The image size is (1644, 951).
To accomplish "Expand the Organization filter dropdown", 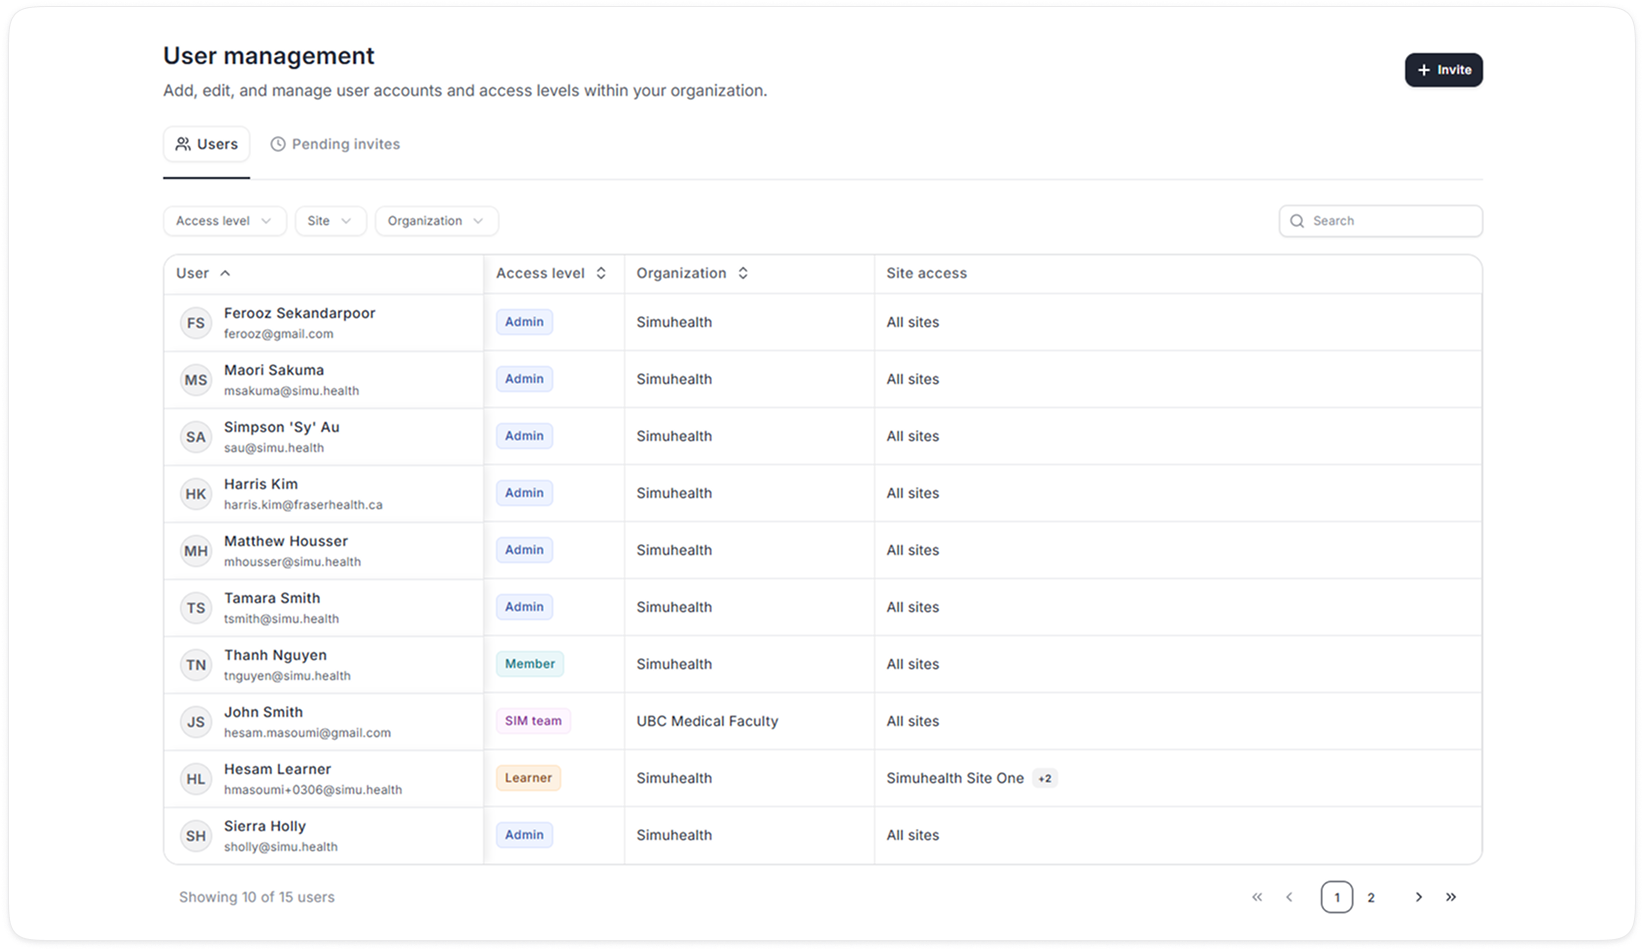I will 436,221.
